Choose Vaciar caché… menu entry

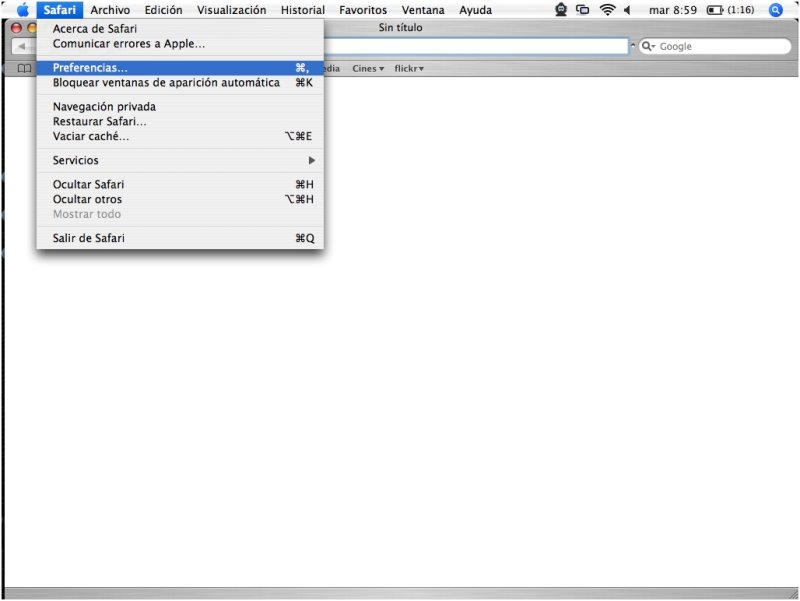coord(91,136)
